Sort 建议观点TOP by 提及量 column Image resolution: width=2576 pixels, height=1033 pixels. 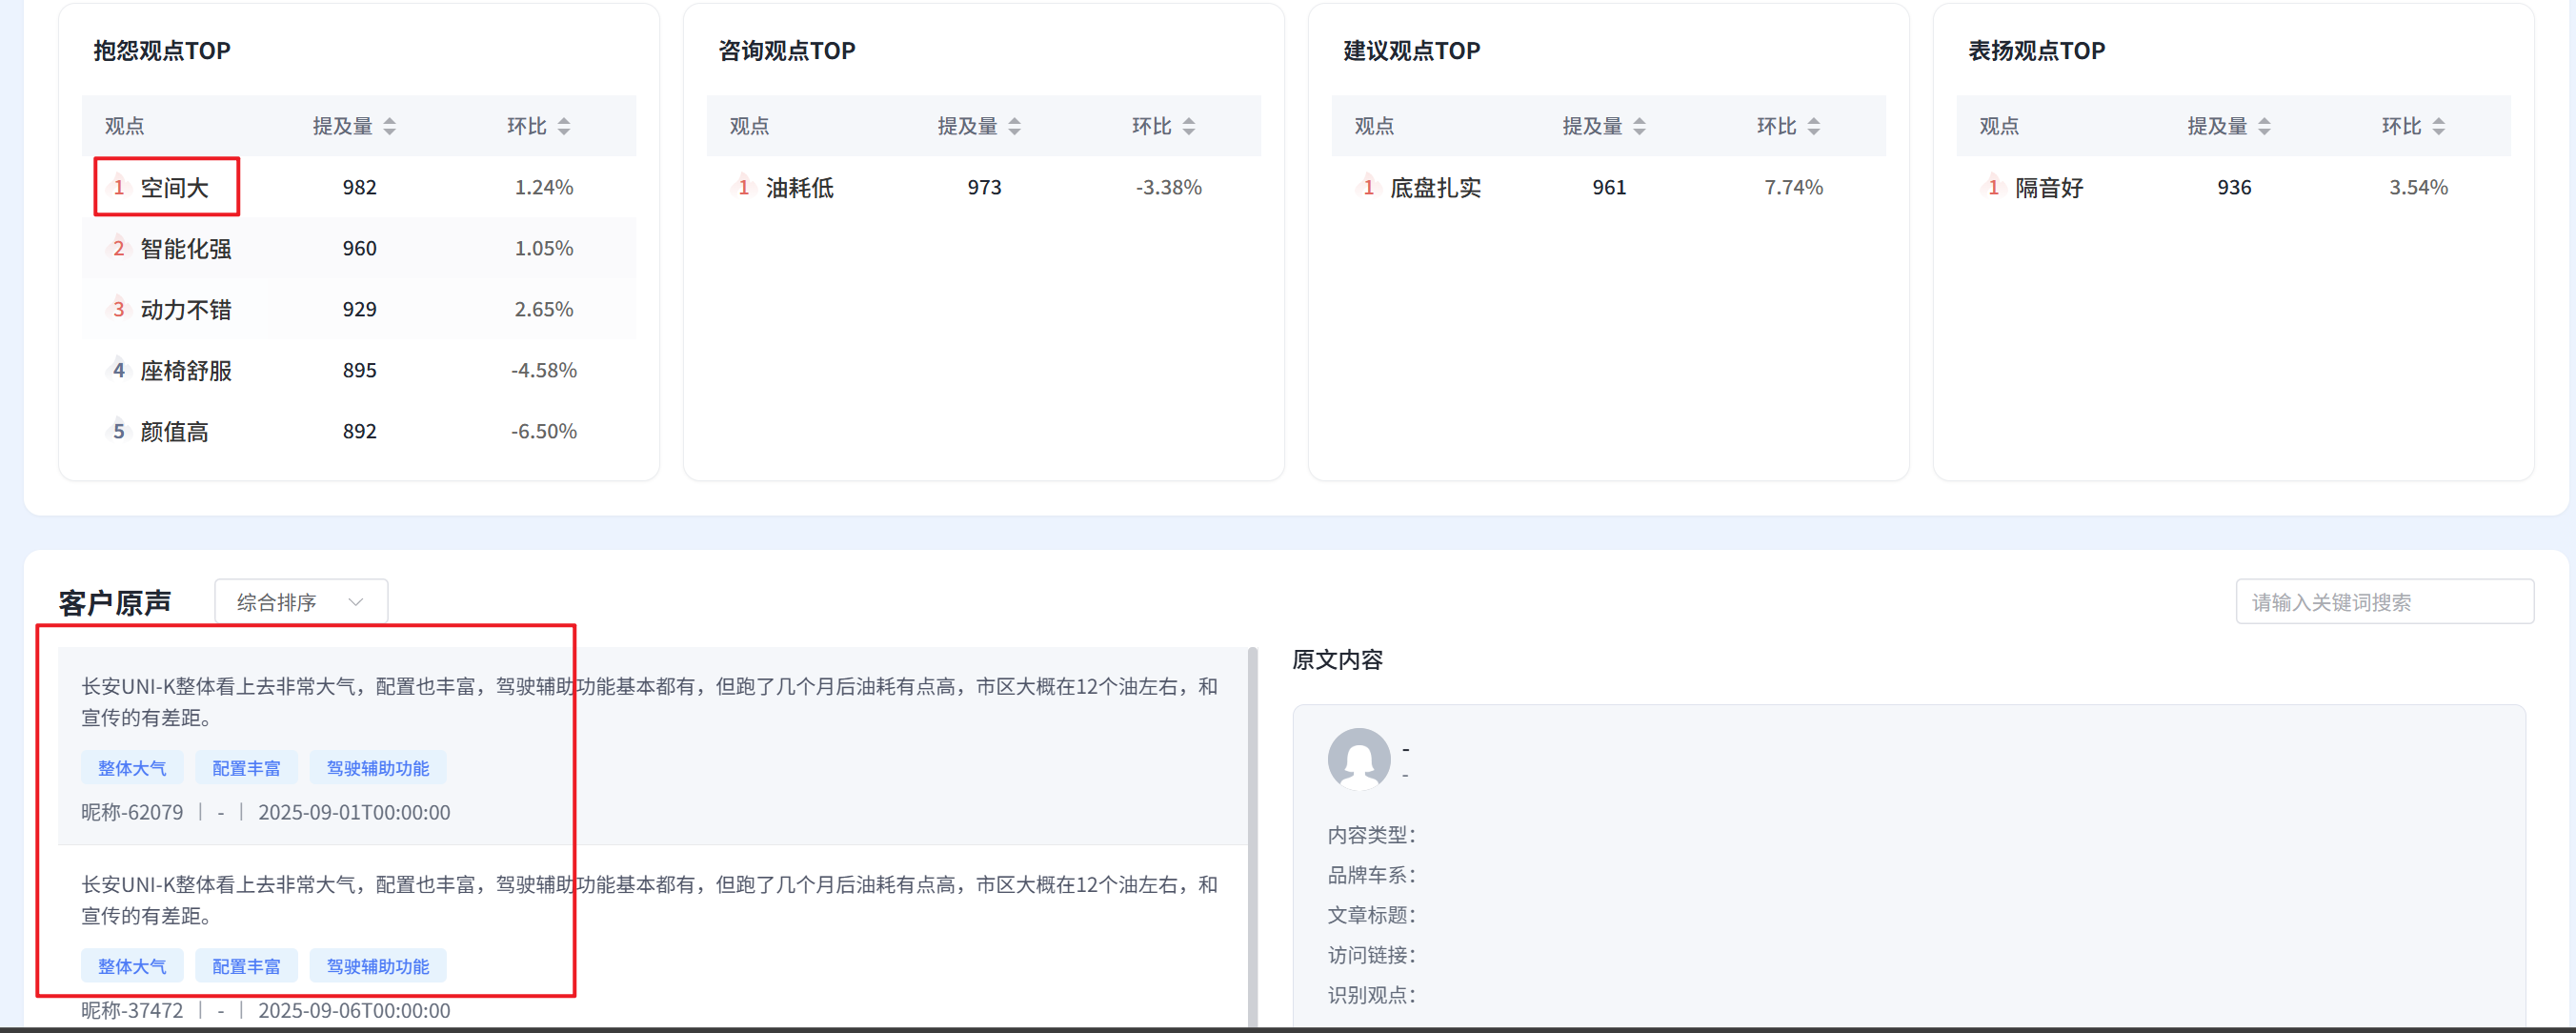(x=1639, y=126)
